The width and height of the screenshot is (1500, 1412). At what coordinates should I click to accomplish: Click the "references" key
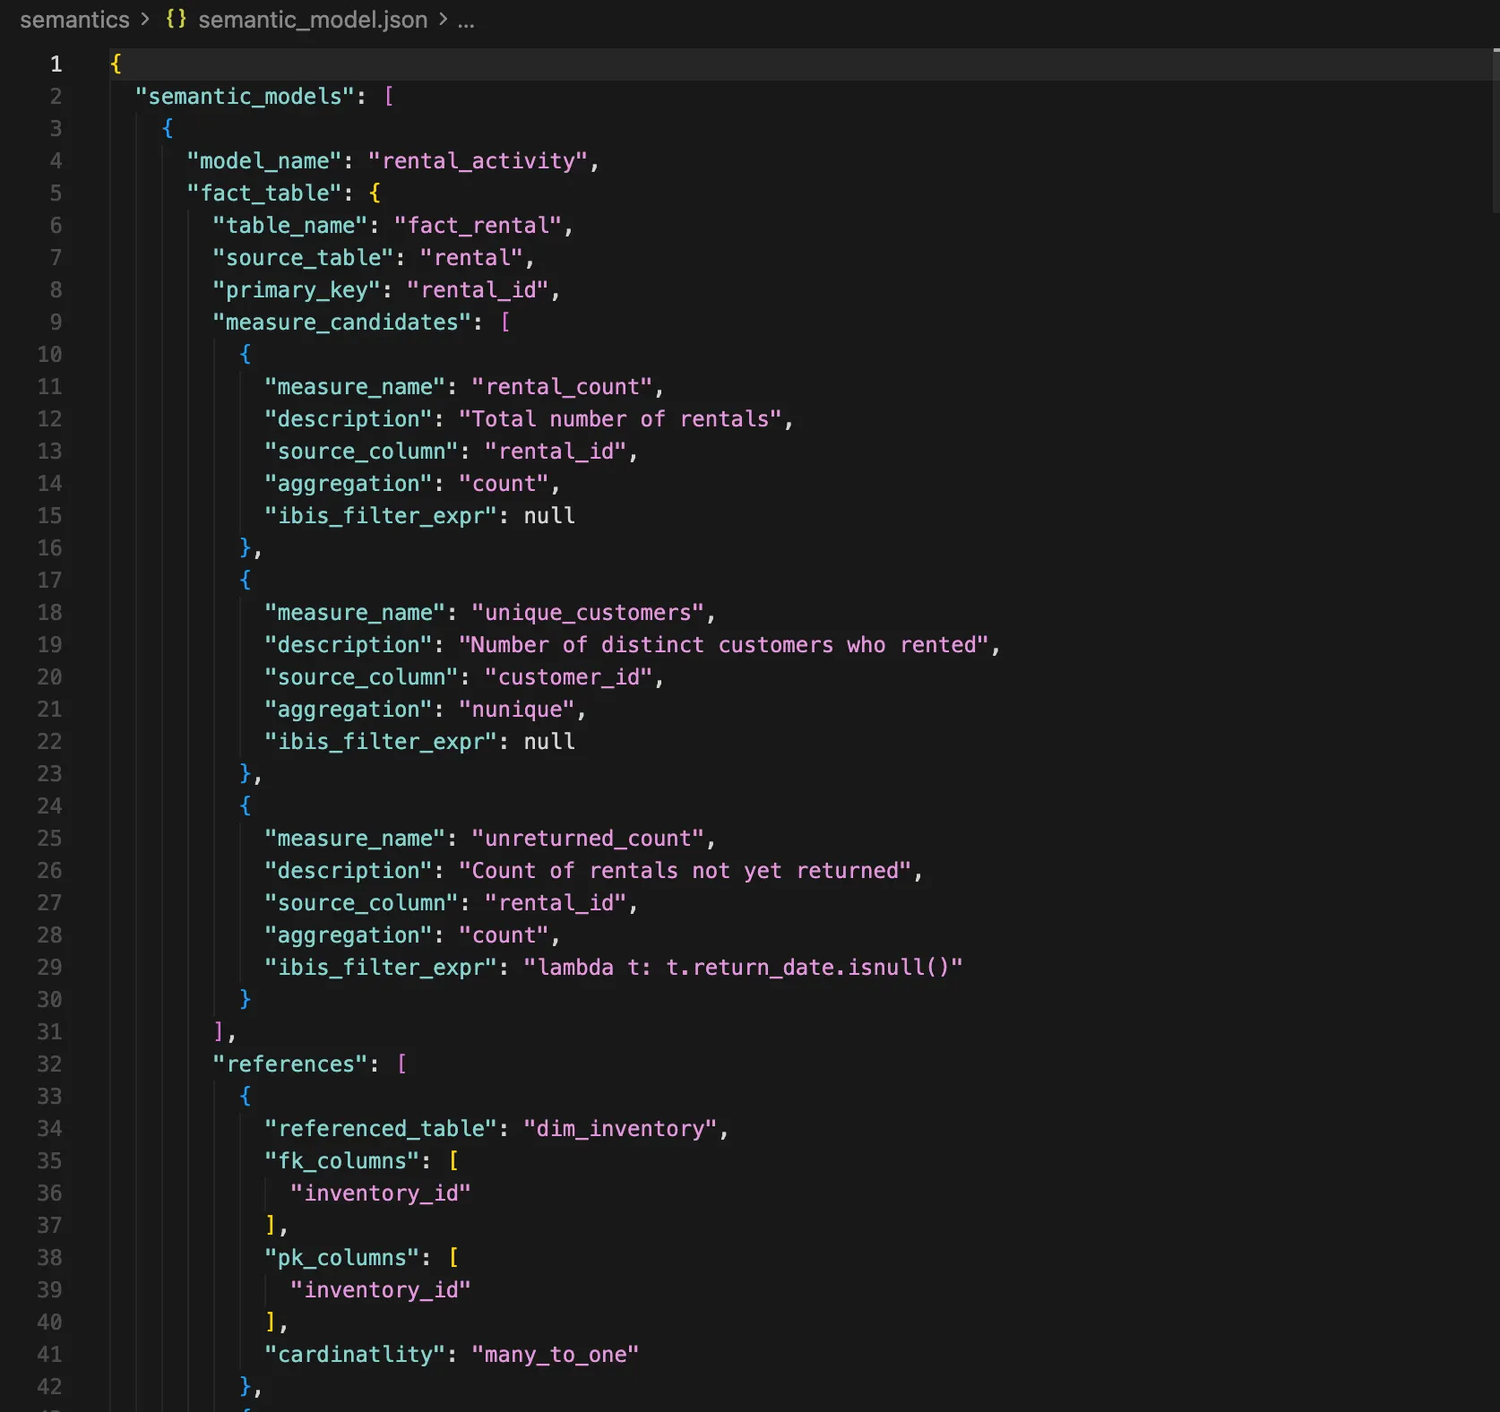[290, 1064]
